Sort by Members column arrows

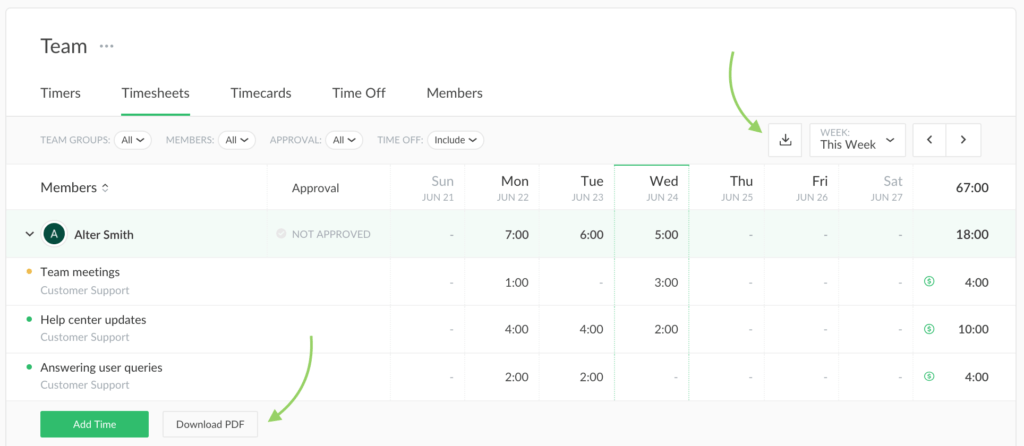(x=104, y=188)
